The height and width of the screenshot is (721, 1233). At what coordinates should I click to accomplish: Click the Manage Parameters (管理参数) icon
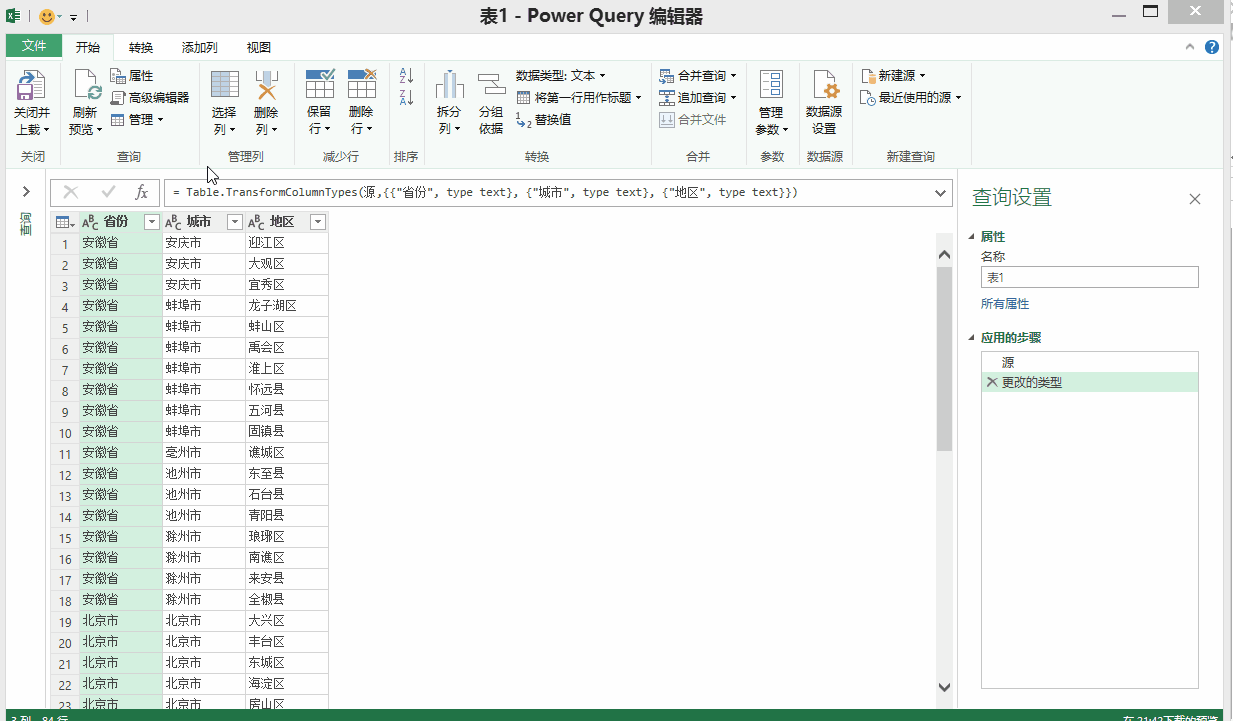coord(771,86)
